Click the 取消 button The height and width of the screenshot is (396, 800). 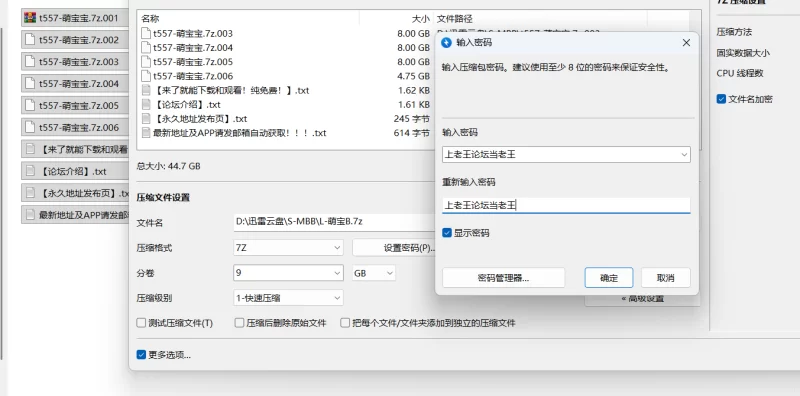666,278
